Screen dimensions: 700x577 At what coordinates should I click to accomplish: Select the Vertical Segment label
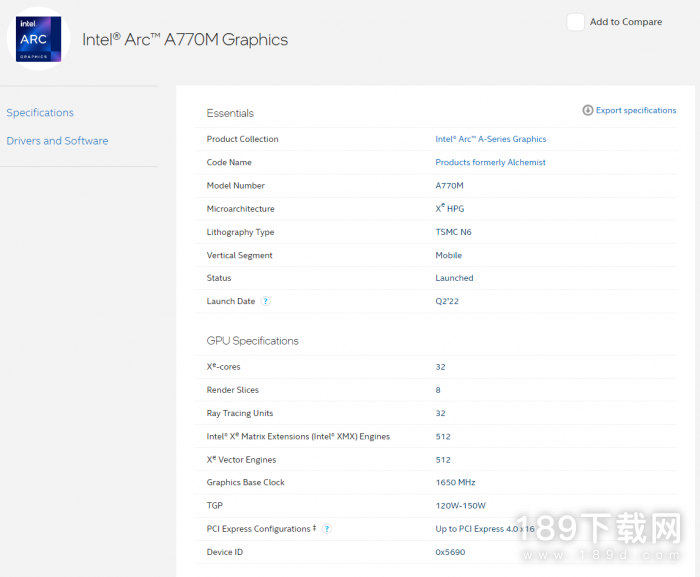tap(239, 255)
